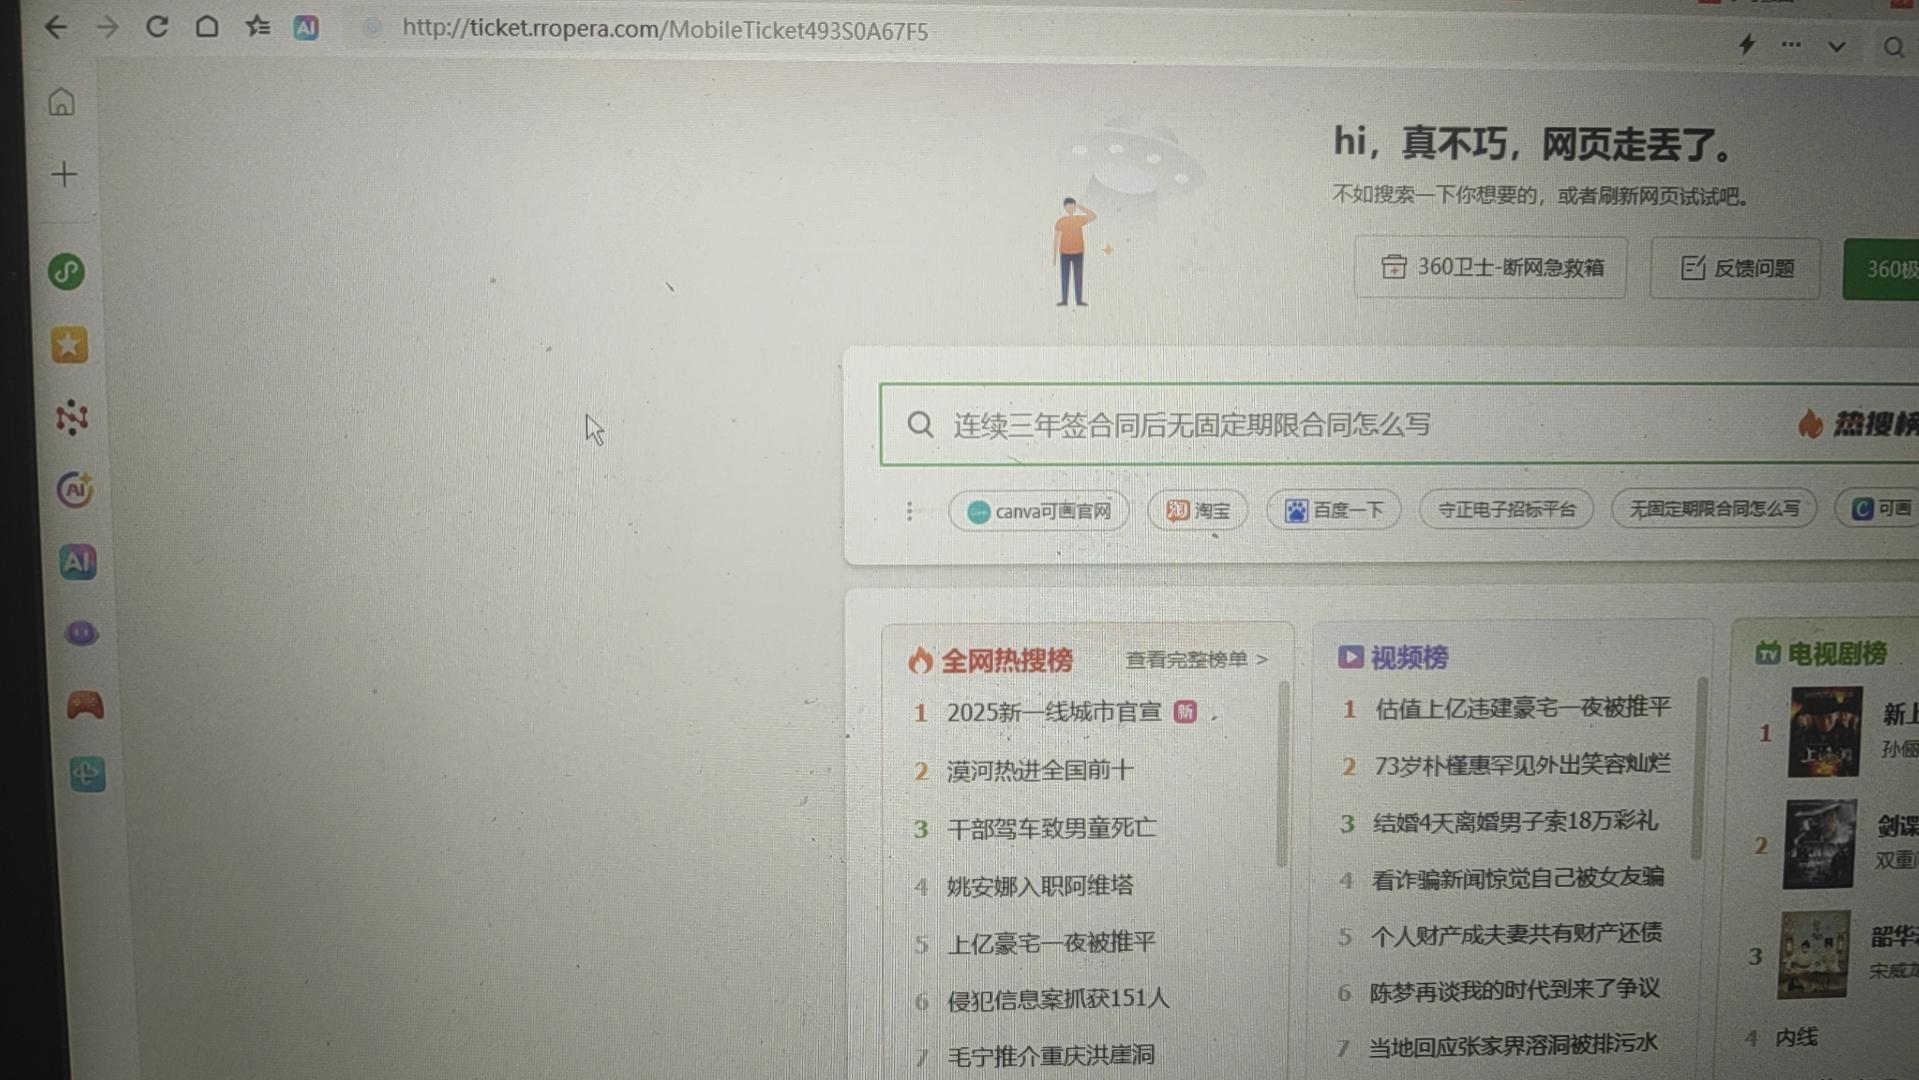Click the scrollbar of the 视频榜 list

[x=1697, y=768]
